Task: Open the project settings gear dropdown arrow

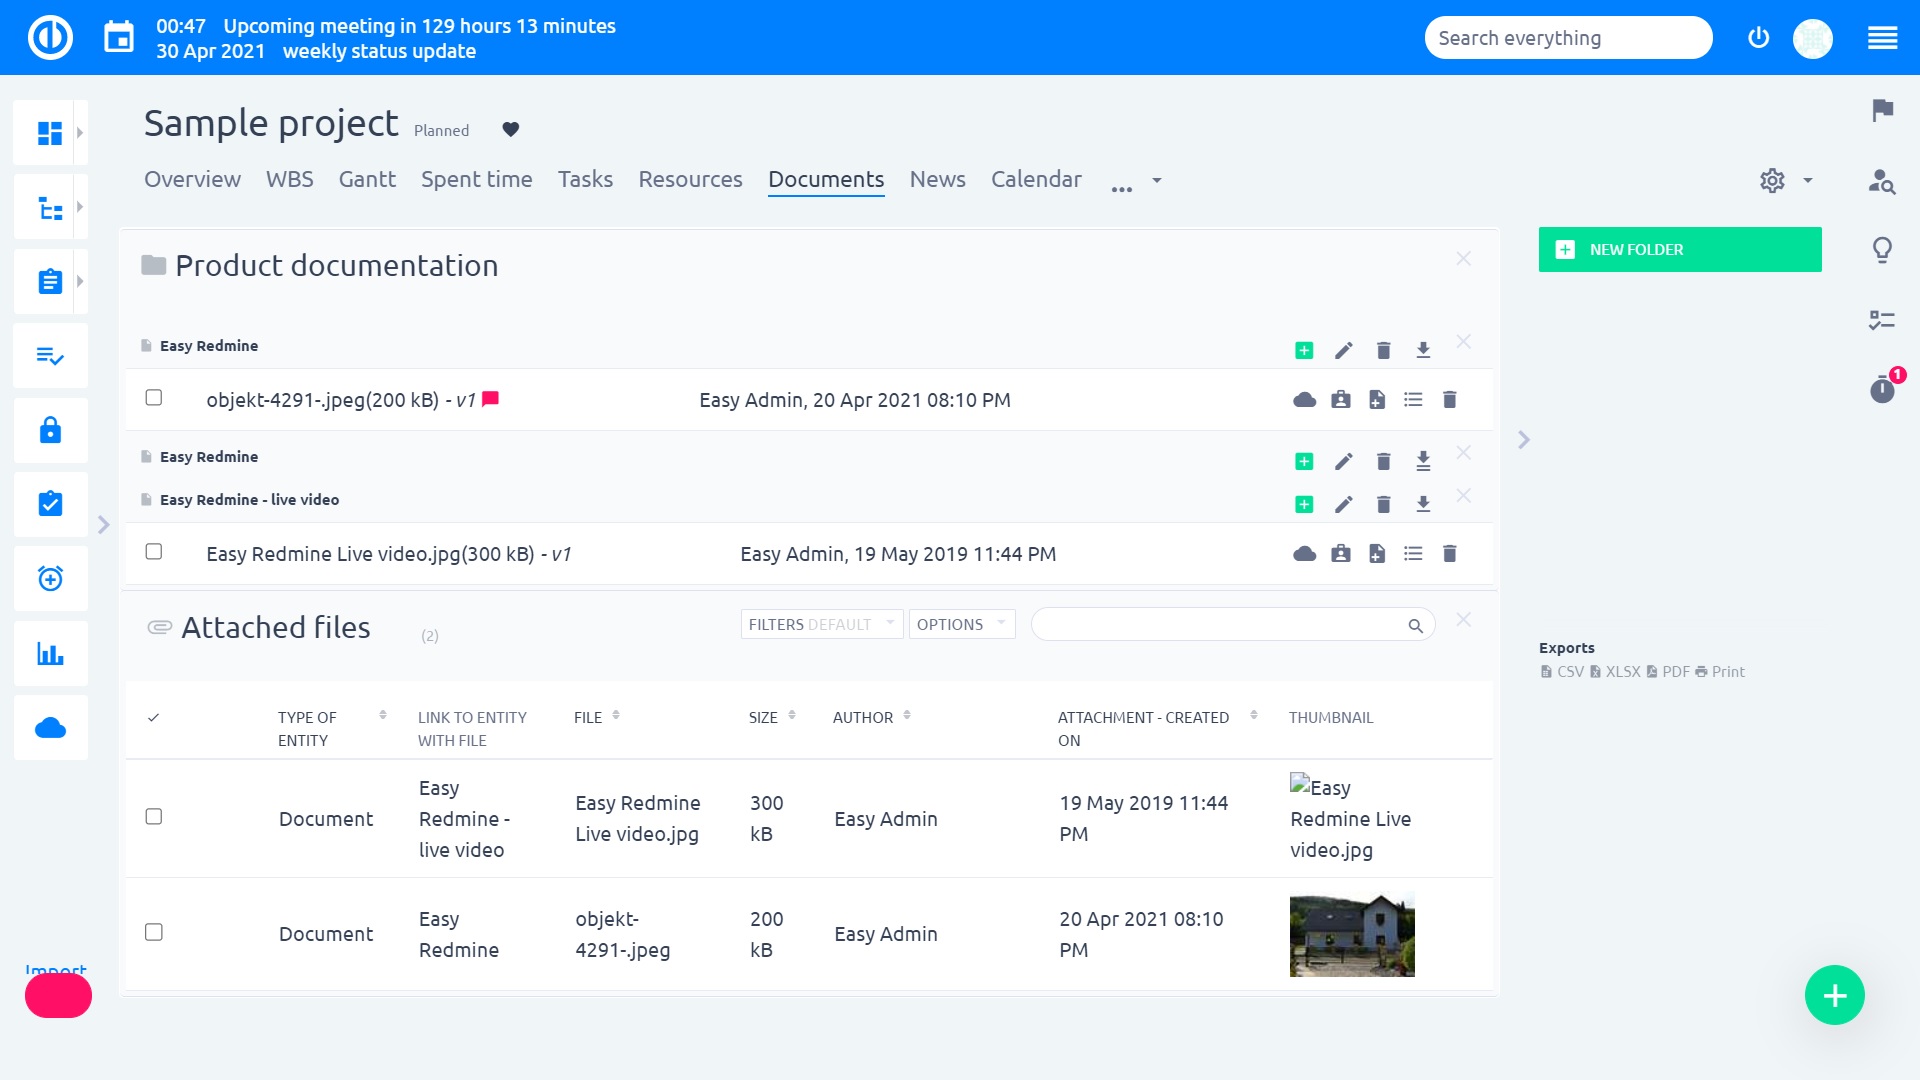Action: (1808, 181)
